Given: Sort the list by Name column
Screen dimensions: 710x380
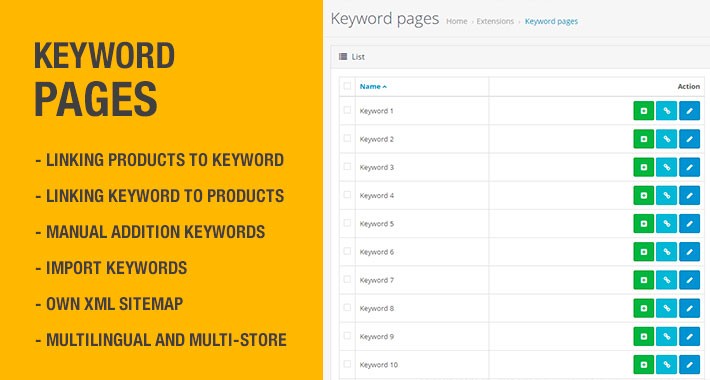Looking at the screenshot, I should [373, 86].
